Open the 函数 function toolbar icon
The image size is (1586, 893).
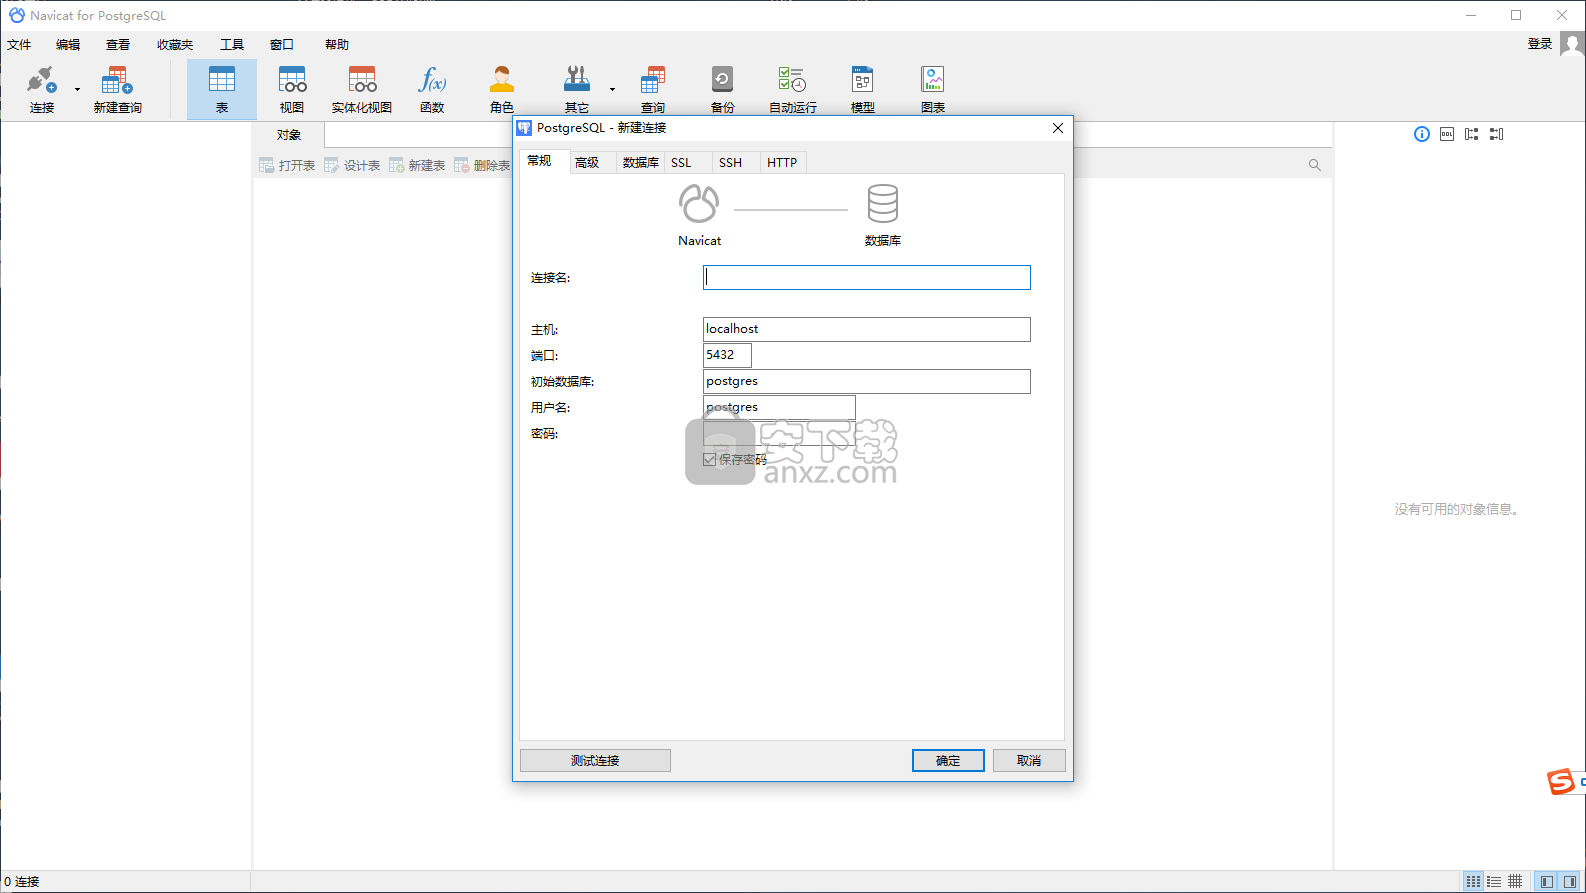pyautogui.click(x=432, y=89)
